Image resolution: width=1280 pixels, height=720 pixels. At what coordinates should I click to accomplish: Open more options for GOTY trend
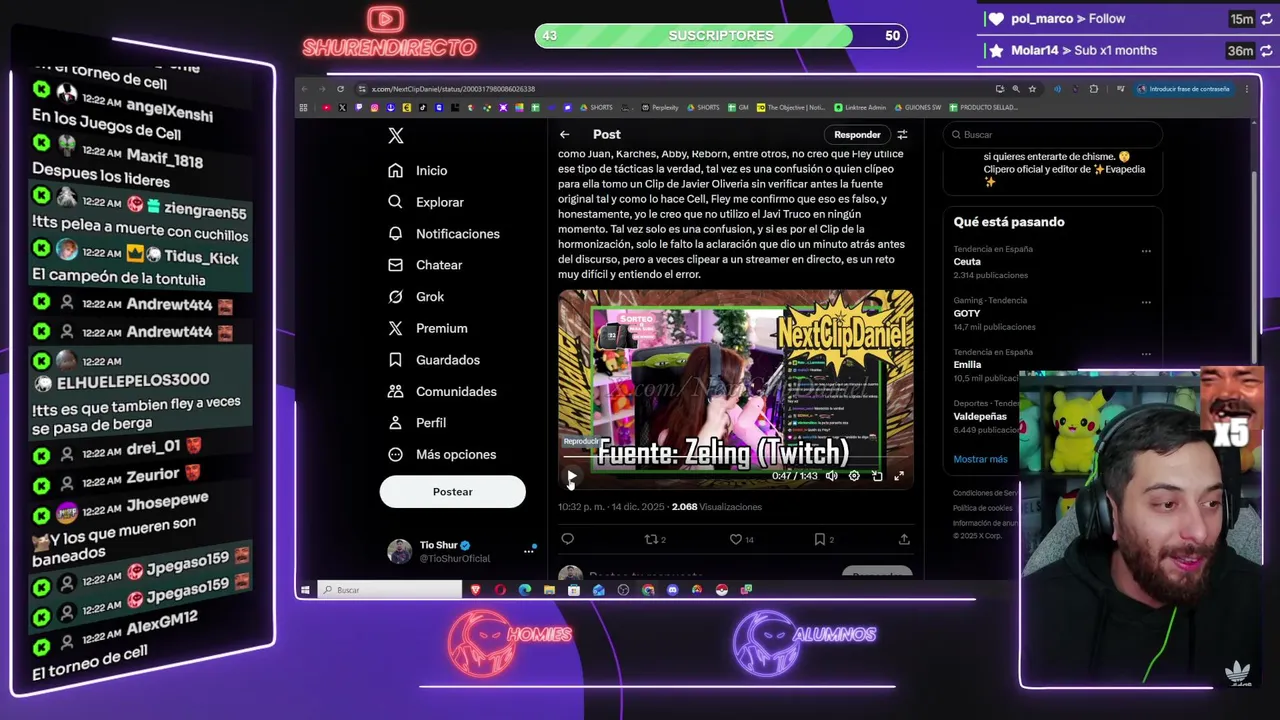pos(1146,302)
